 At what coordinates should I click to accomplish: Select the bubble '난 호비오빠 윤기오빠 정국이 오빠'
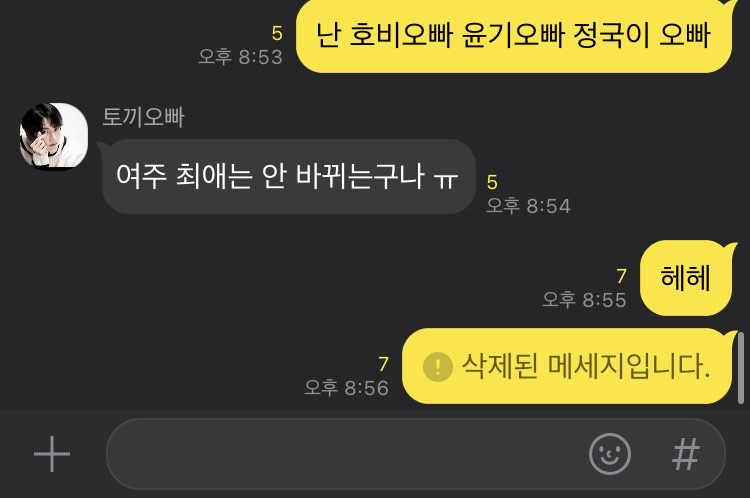point(514,36)
